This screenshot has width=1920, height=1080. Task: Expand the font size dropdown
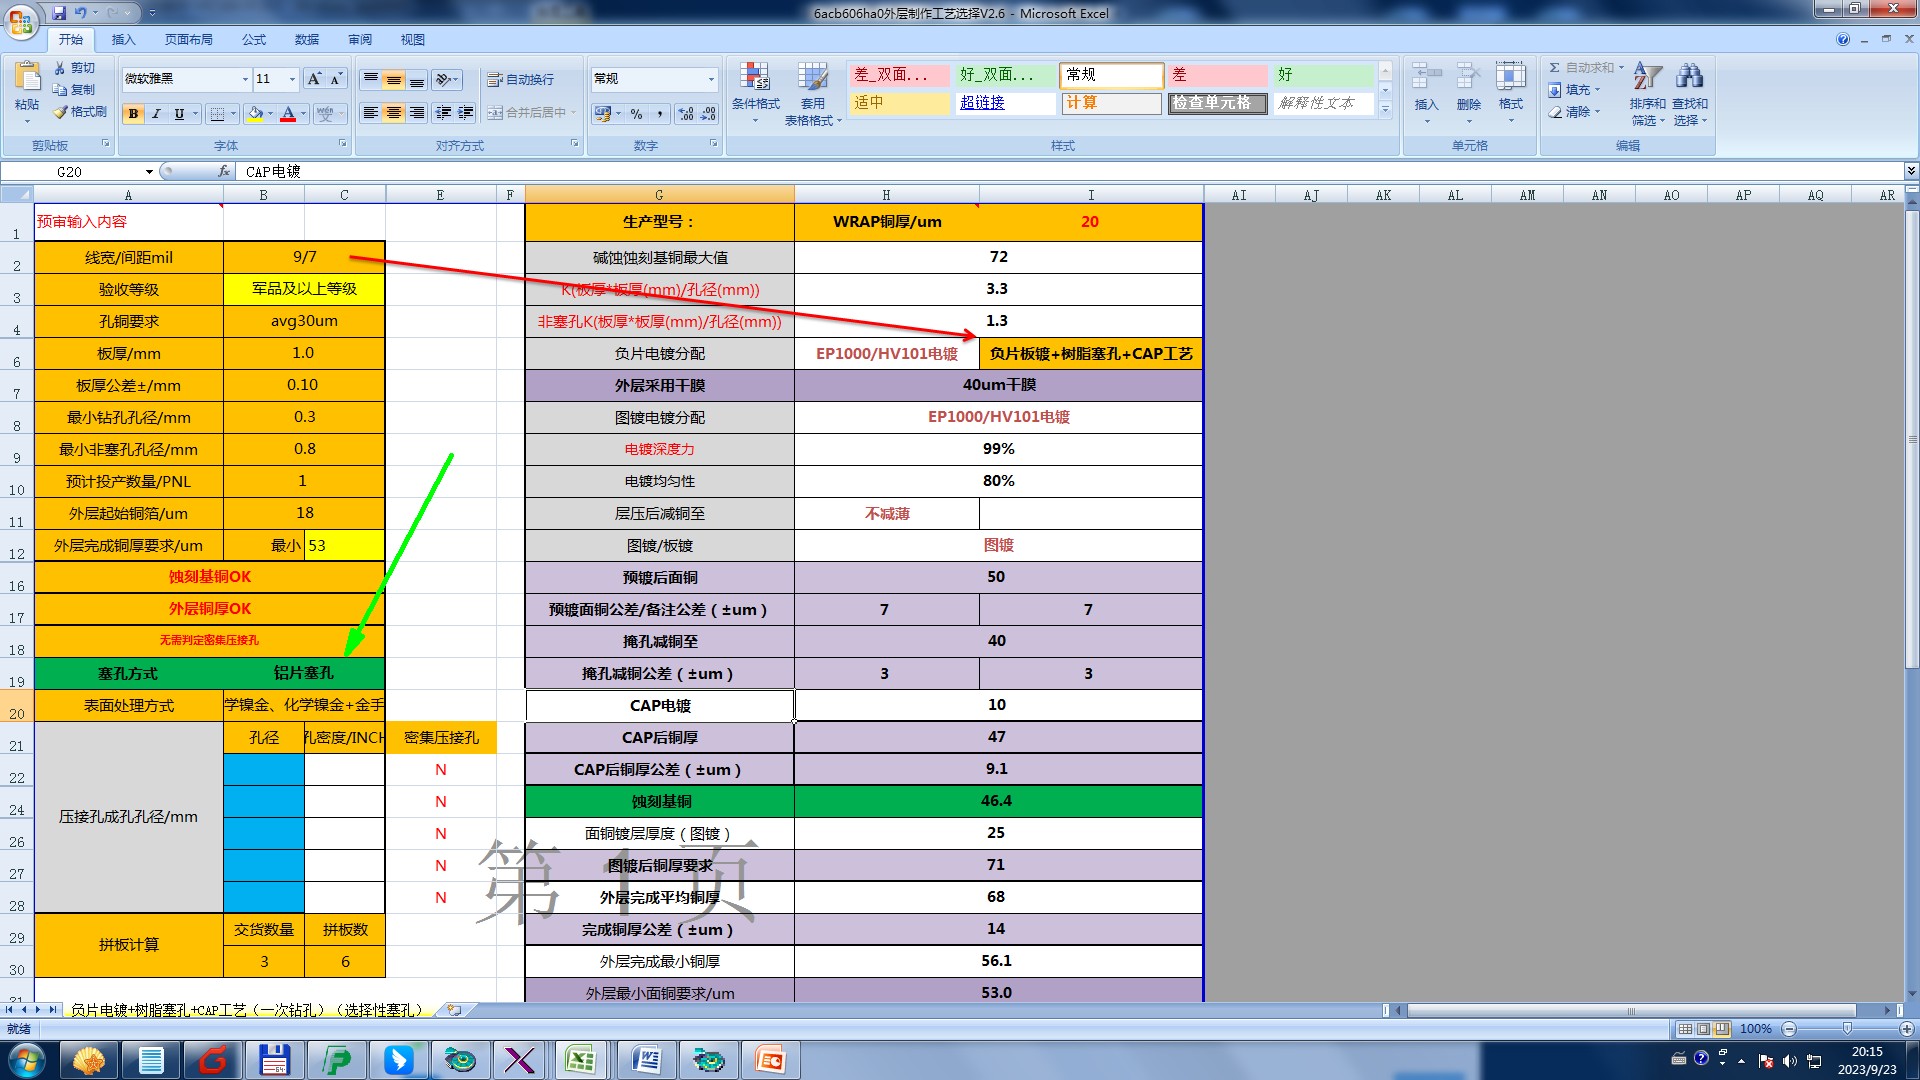pos(292,79)
